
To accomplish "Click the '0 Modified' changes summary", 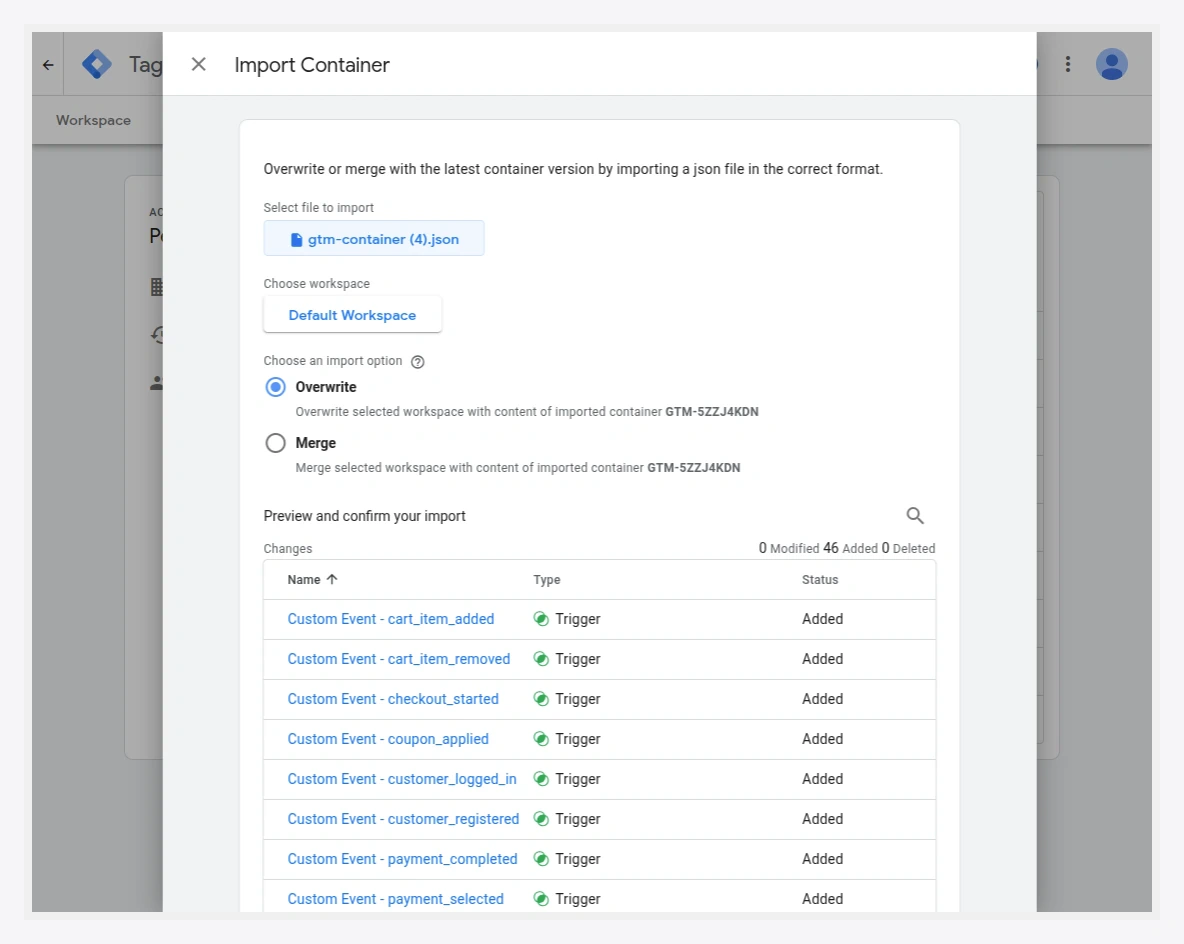I will tap(789, 548).
